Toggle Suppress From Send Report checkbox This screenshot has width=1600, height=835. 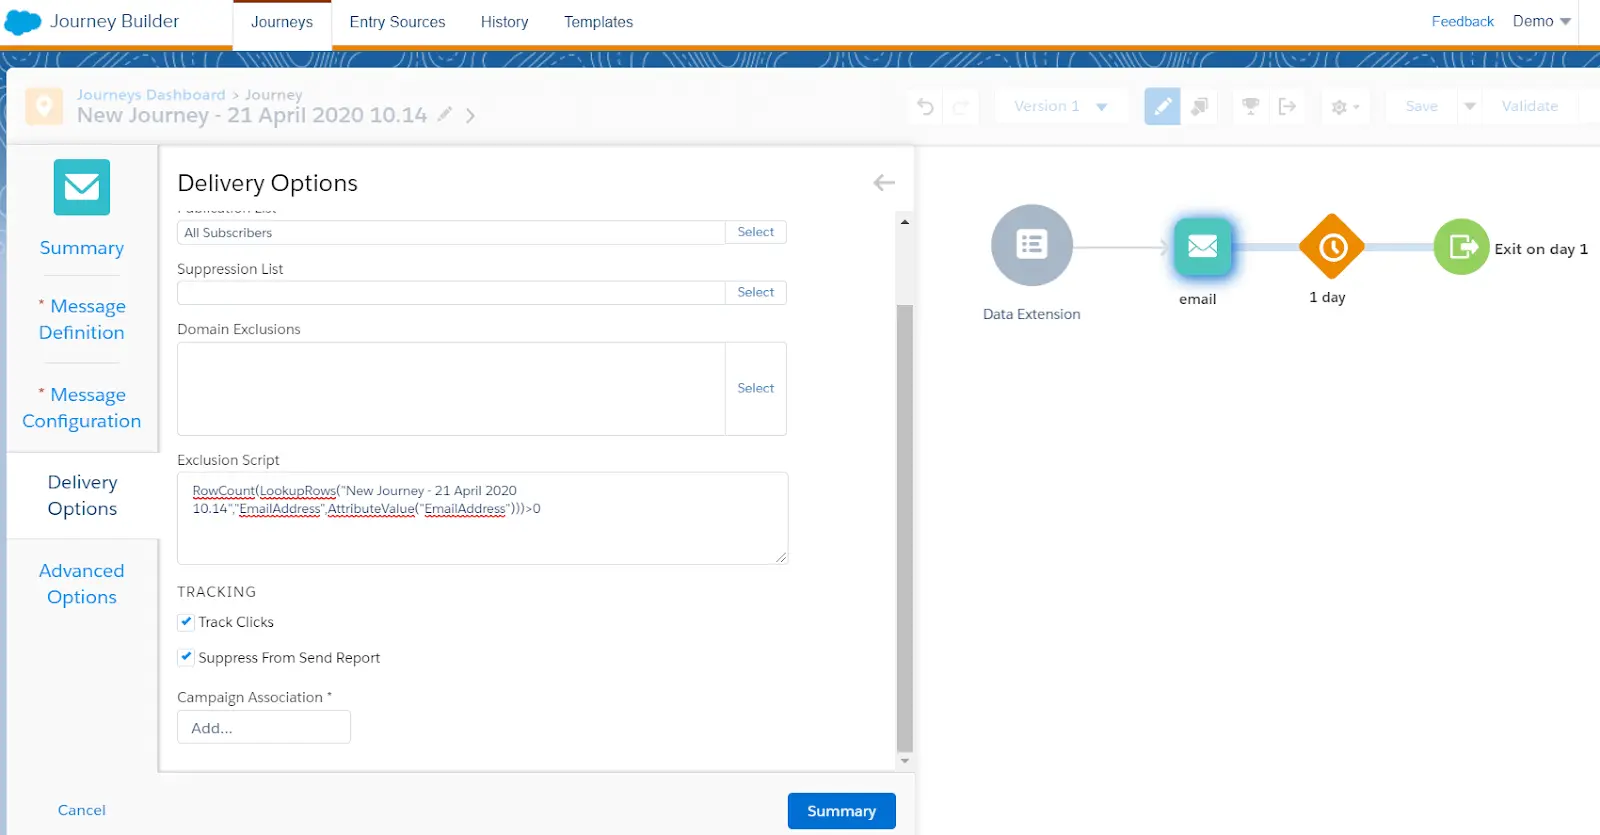coord(186,657)
